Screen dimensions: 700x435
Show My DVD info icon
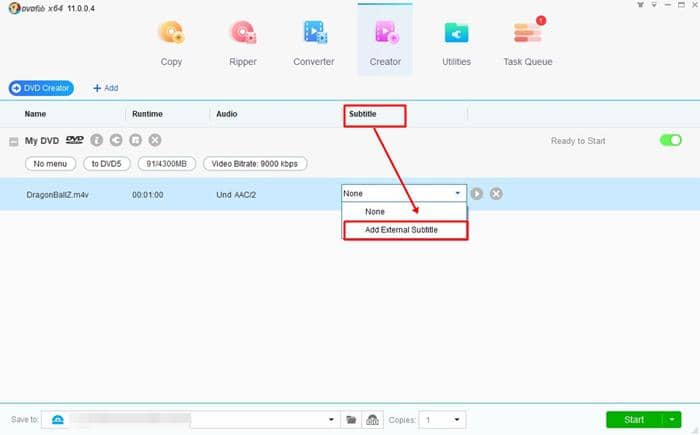(x=96, y=140)
